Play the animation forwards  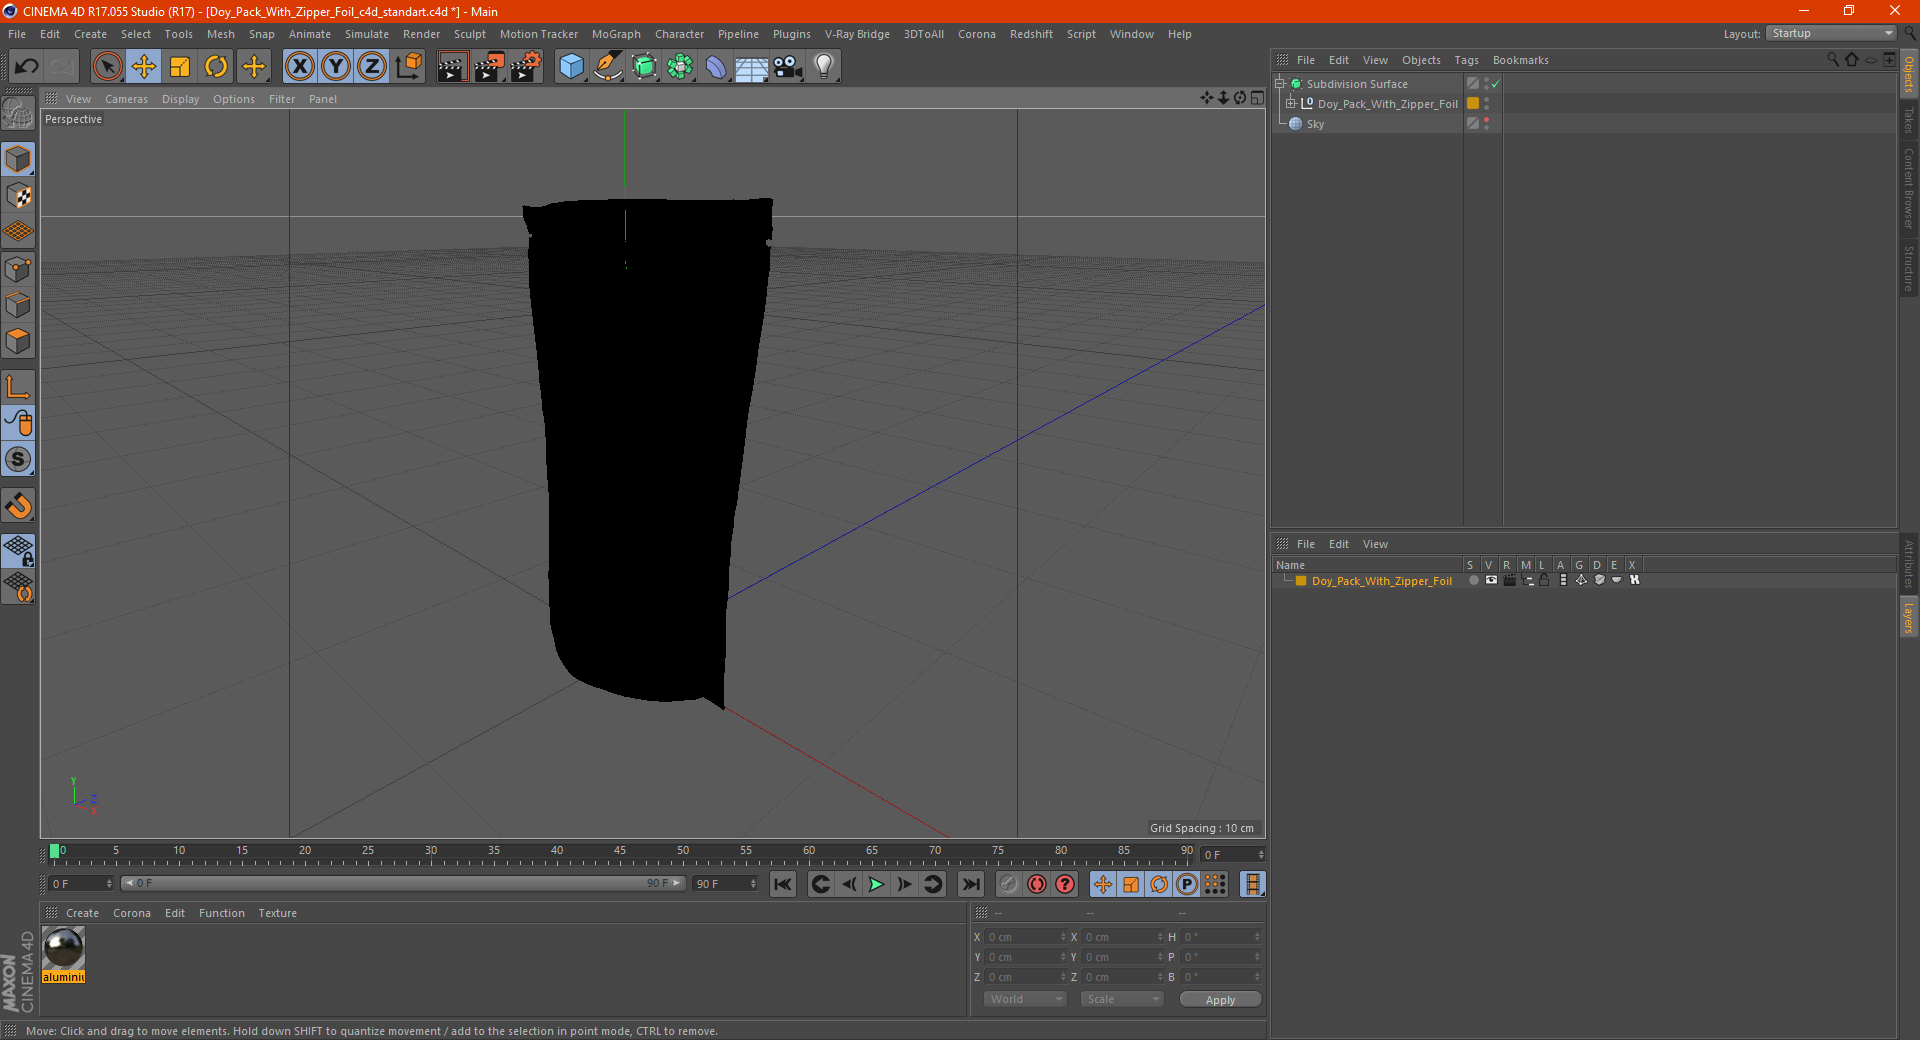(876, 884)
